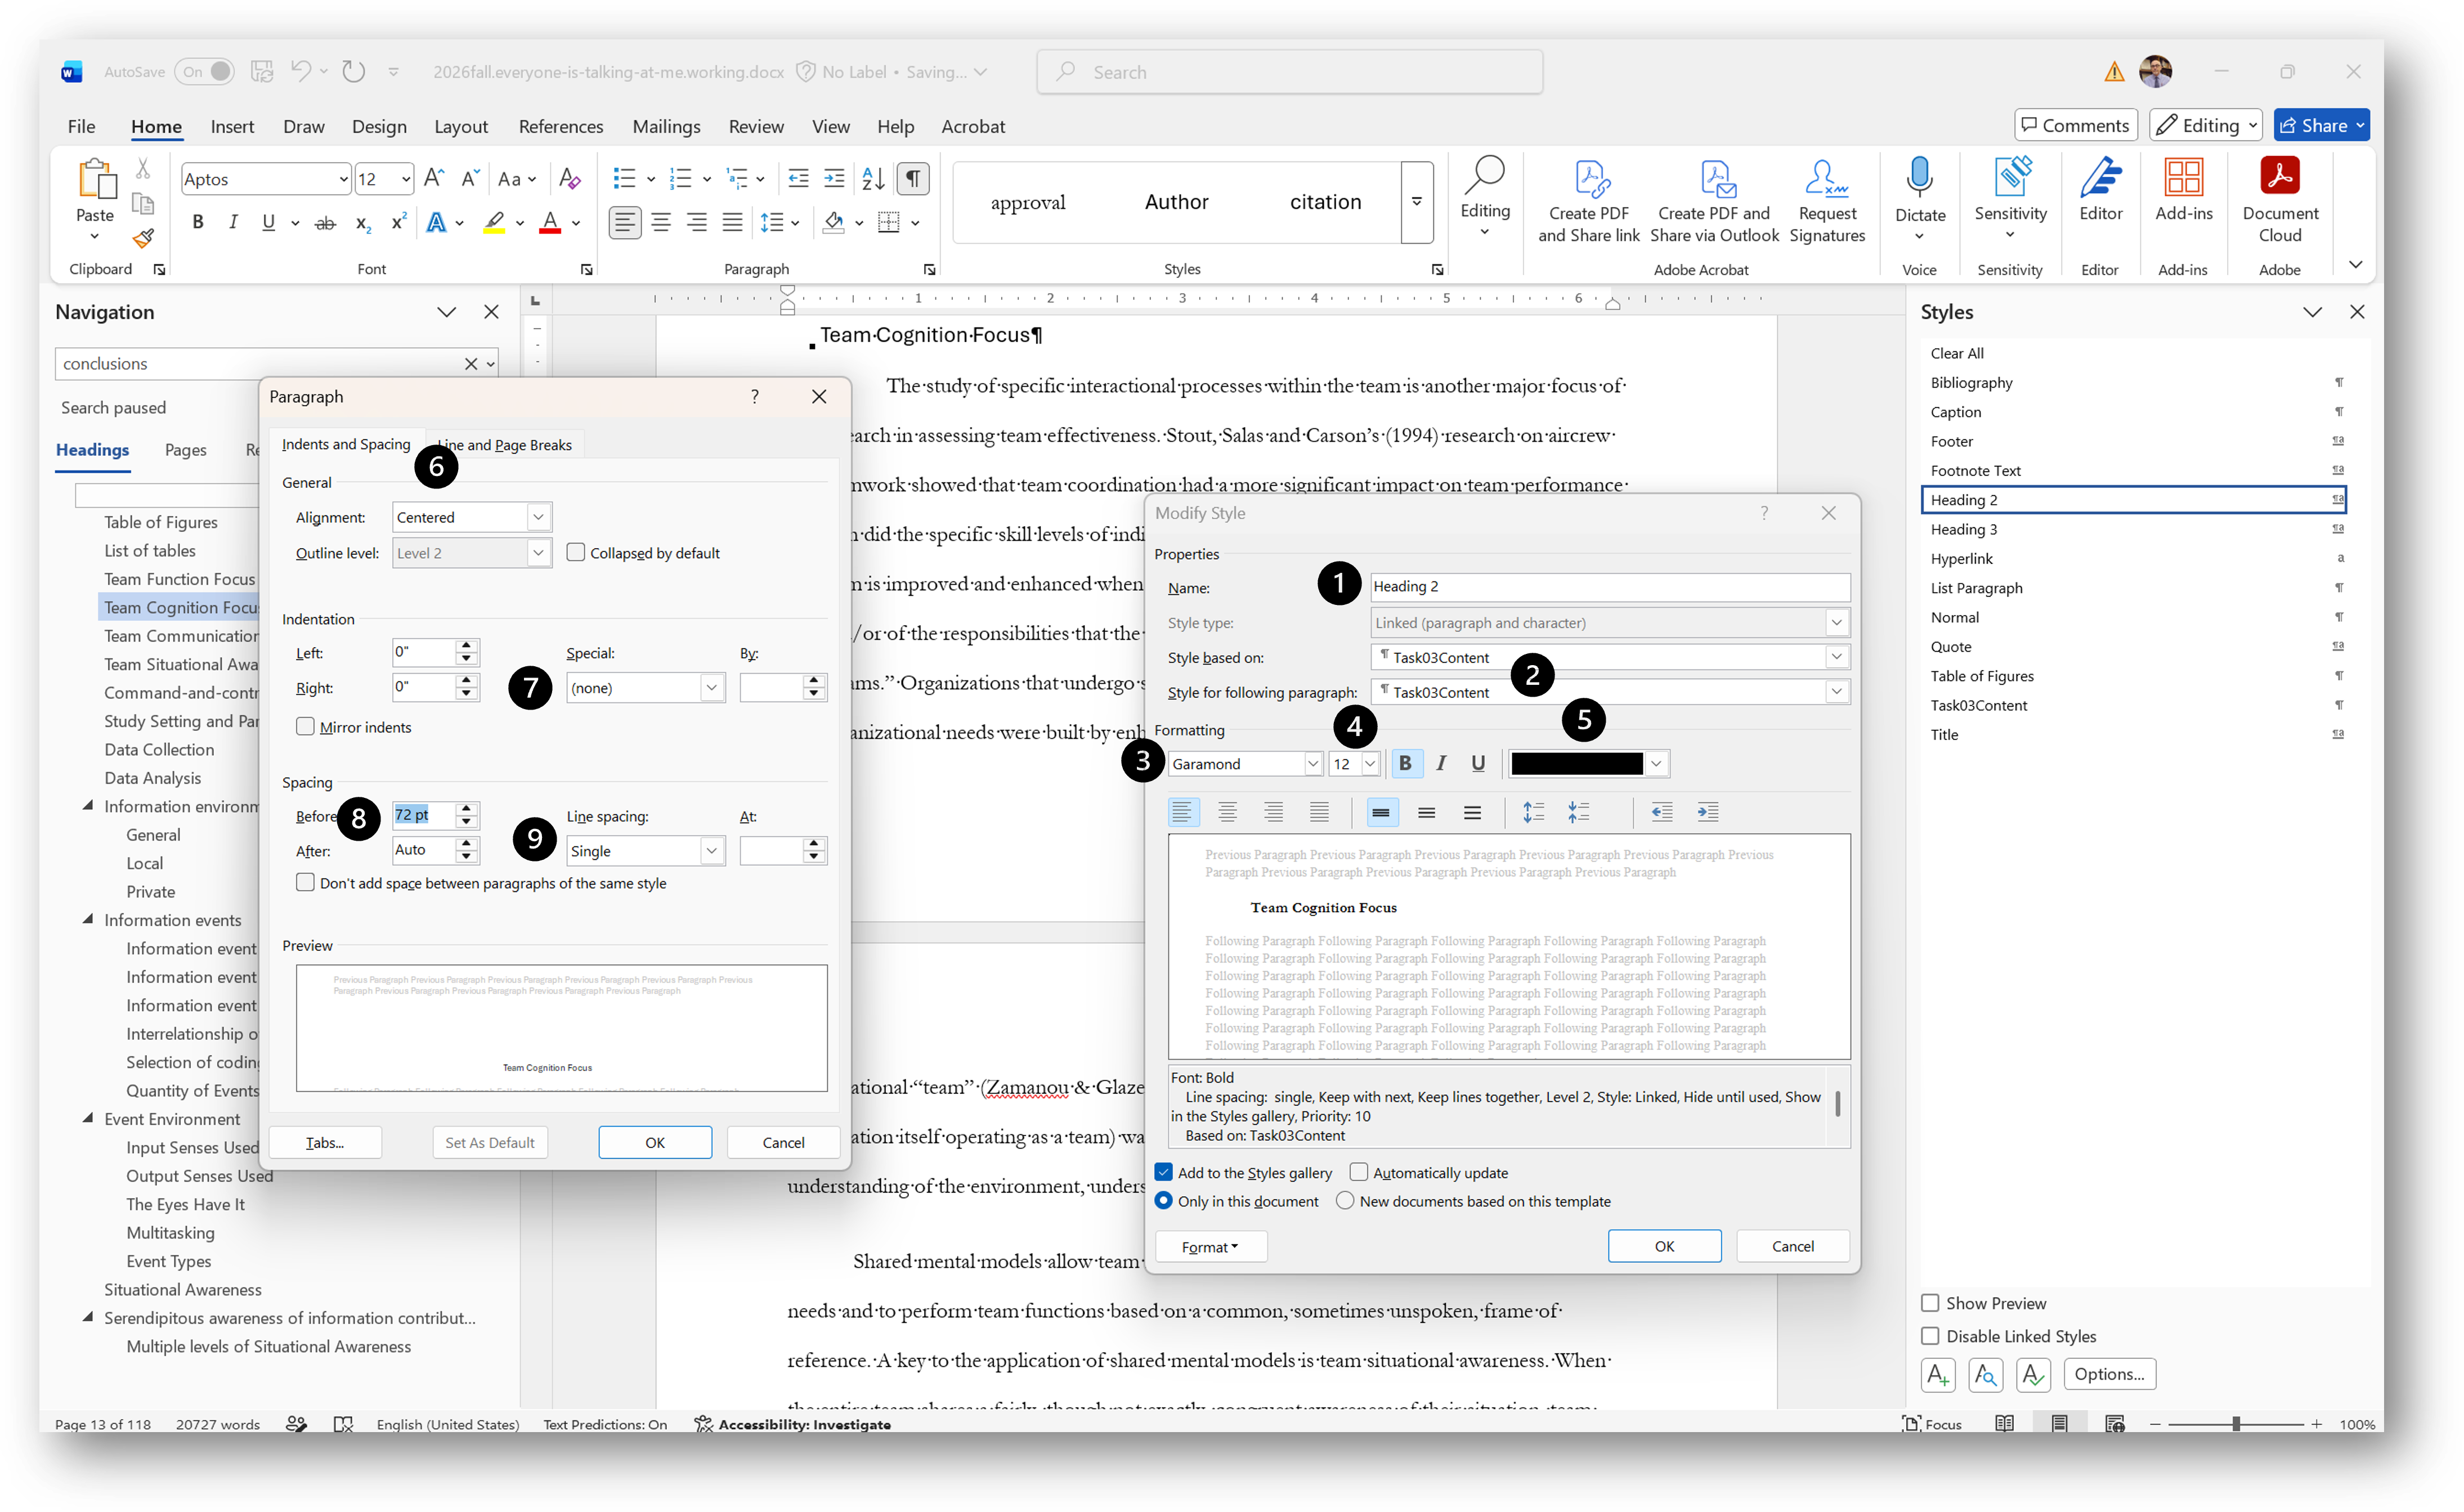Click the Superscript ribbon icon
This screenshot has height=1512, width=2464.
coord(398,222)
